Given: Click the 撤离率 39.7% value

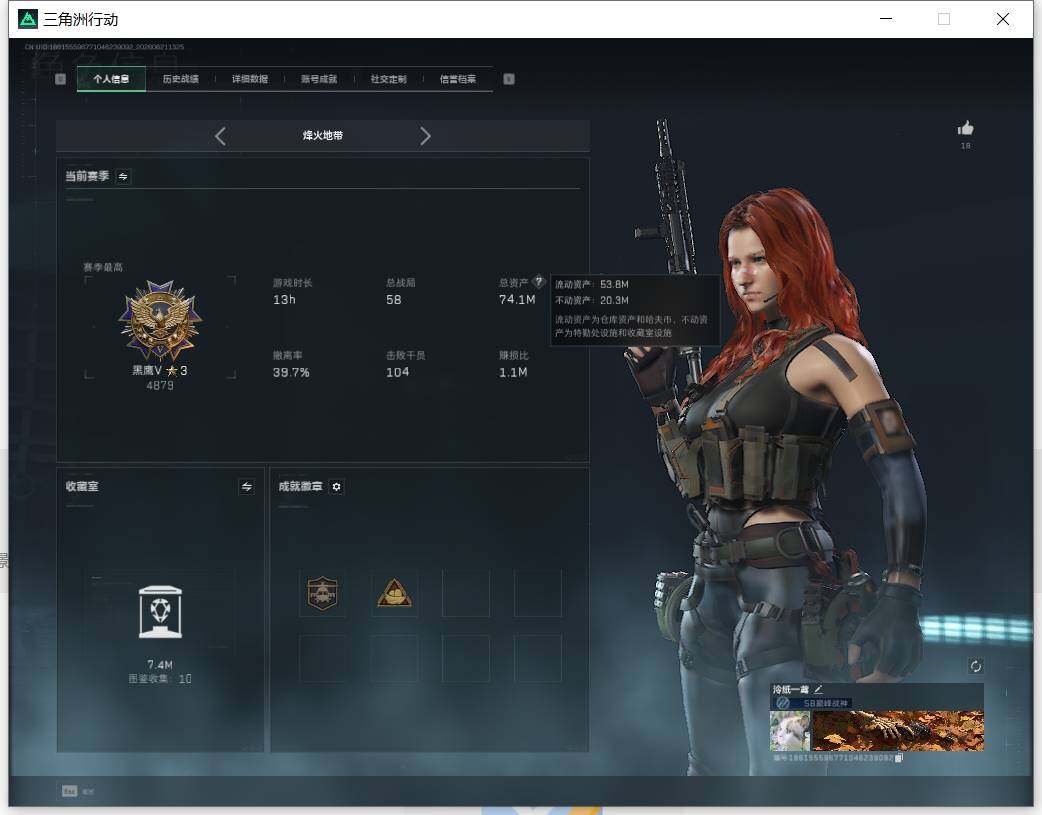Looking at the screenshot, I should [291, 372].
